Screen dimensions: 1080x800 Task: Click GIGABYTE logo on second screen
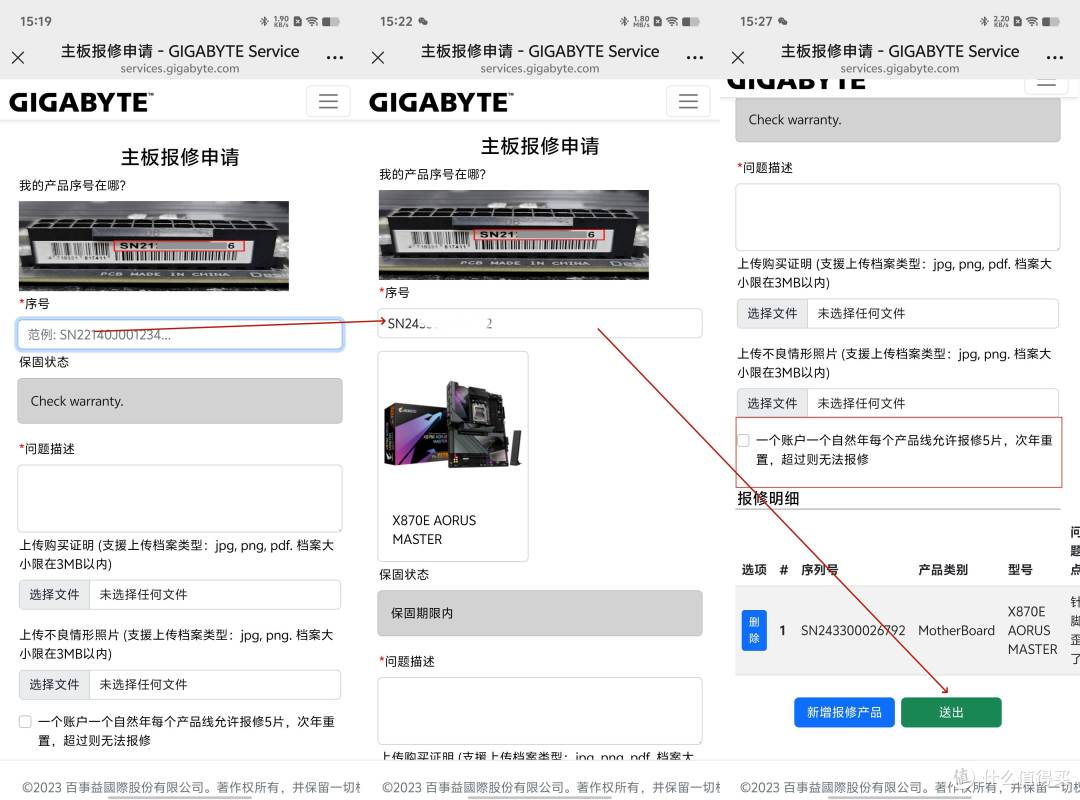[441, 103]
